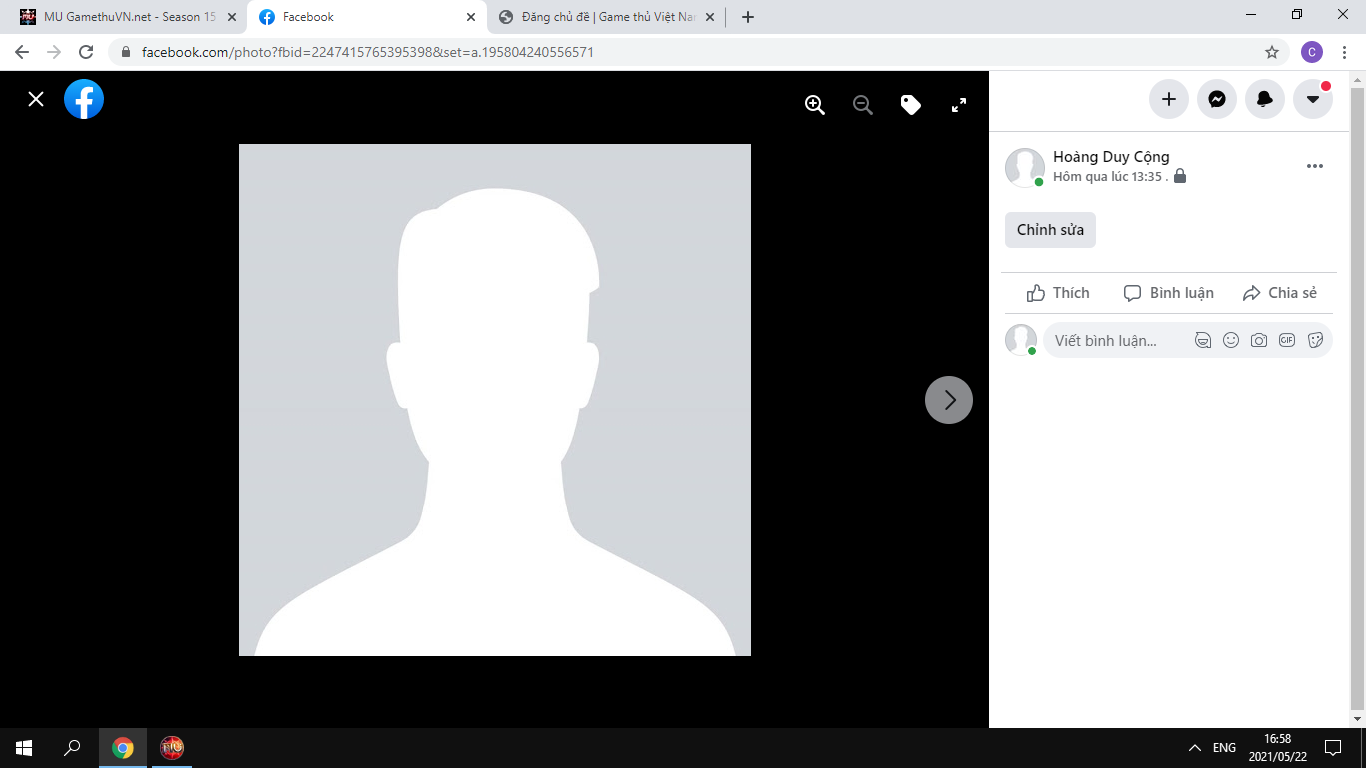Viewport: 1366px width, 768px height.
Task: Focus the Viết bình luận field
Action: tap(1110, 341)
